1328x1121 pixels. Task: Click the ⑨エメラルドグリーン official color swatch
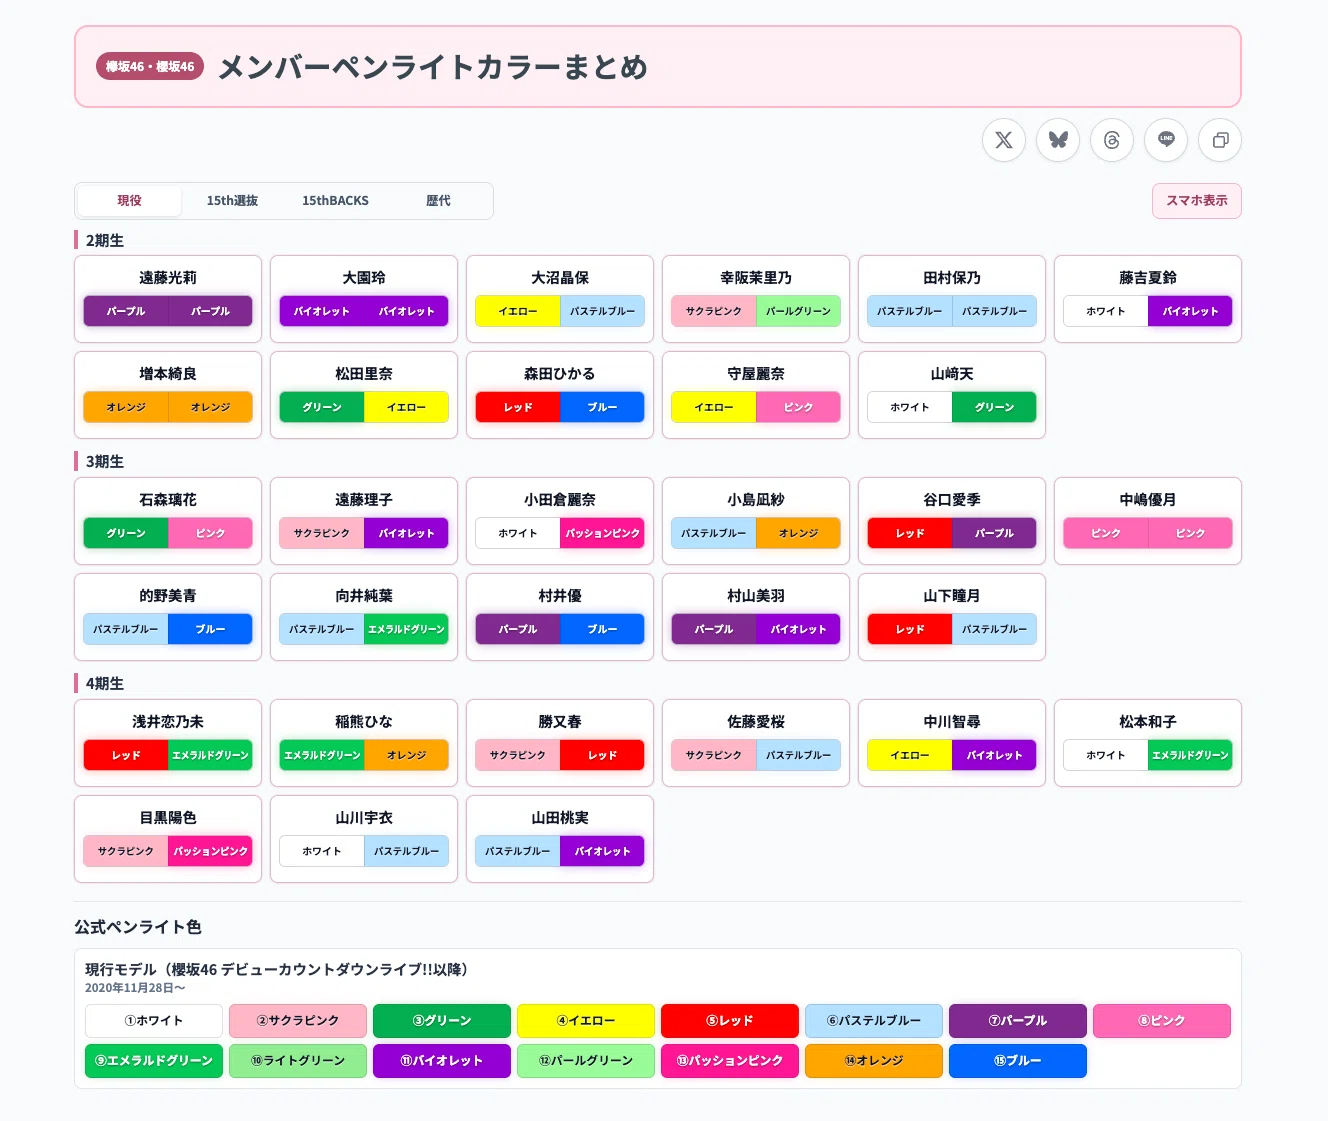[154, 1061]
